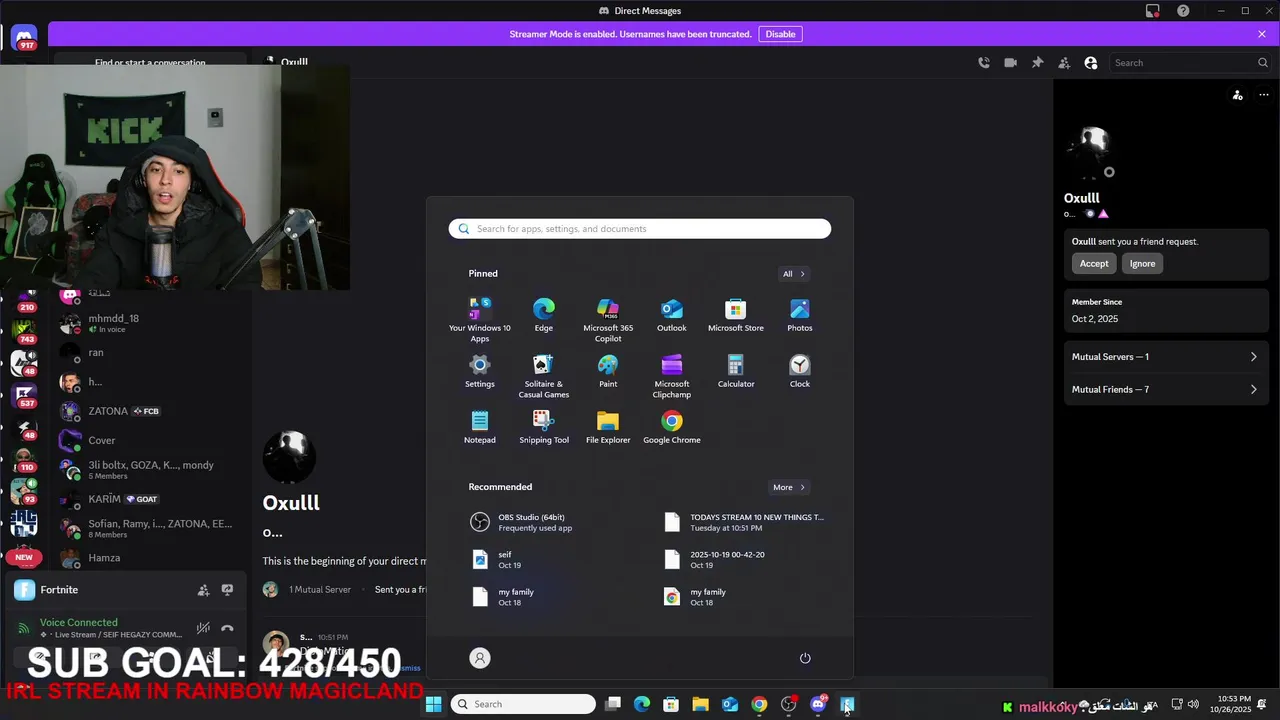Image resolution: width=1280 pixels, height=720 pixels.
Task: Open volume control in system tray
Action: (x=1193, y=704)
